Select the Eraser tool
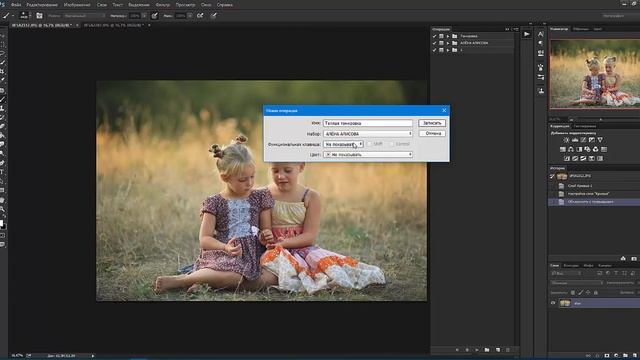Viewport: 640px width, 360px height. click(x=2, y=126)
